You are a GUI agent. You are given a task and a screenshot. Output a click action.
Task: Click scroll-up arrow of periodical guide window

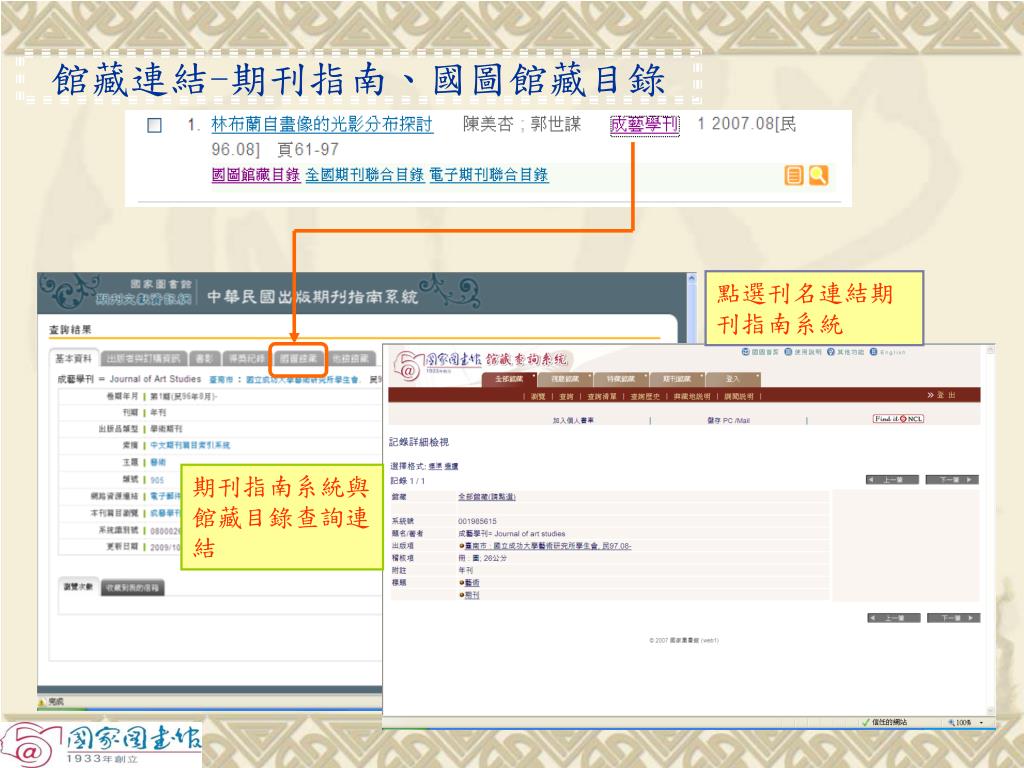pos(692,279)
